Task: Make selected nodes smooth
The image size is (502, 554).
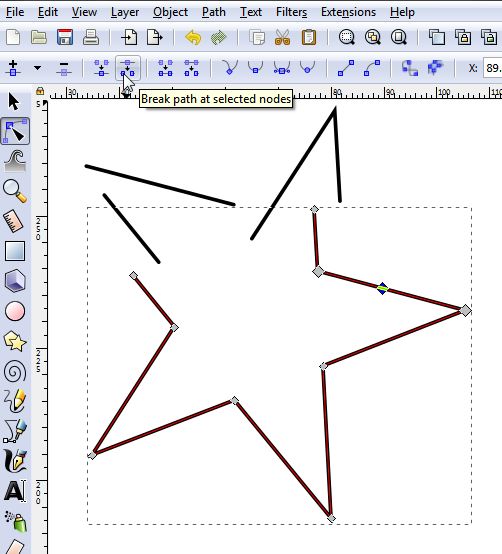Action: coord(255,68)
